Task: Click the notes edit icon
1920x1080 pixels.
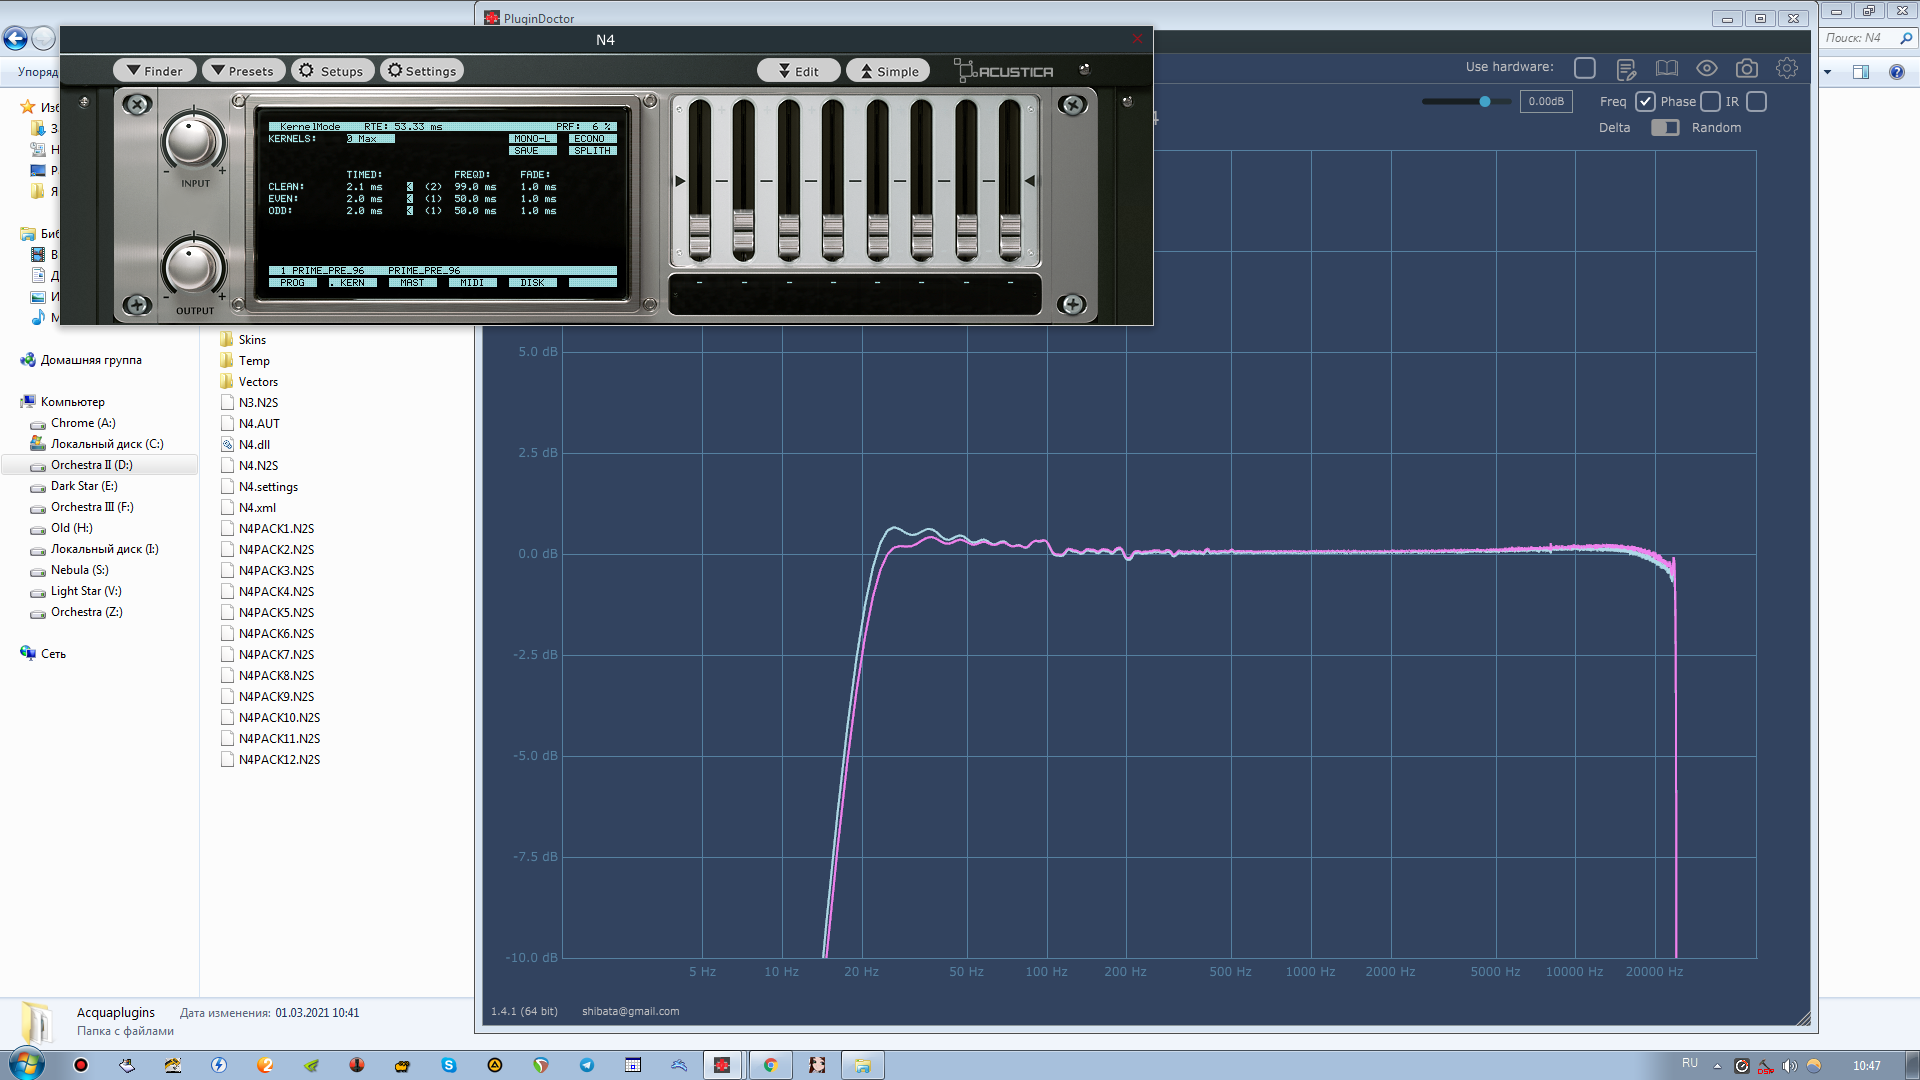Action: [x=1626, y=69]
